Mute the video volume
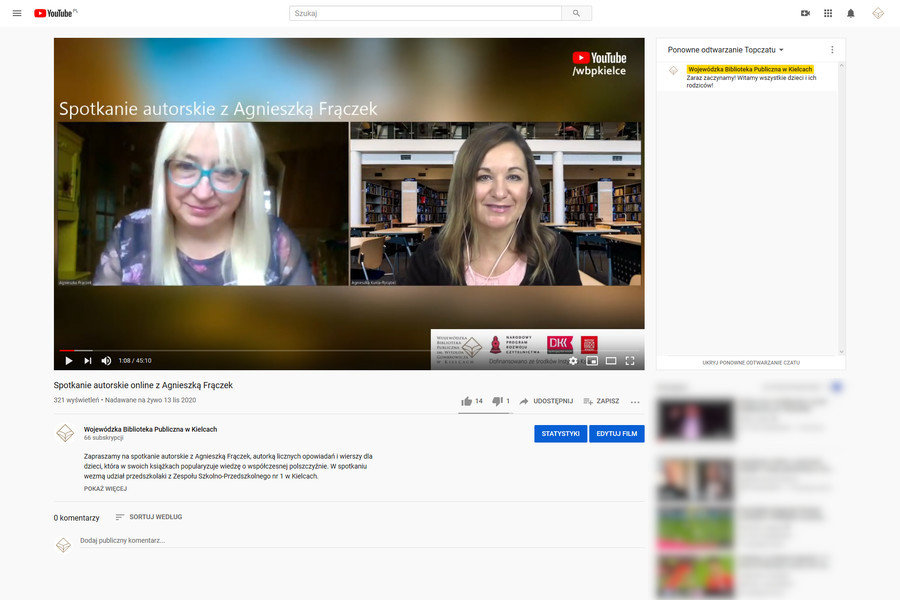The width and height of the screenshot is (900, 600). point(106,360)
